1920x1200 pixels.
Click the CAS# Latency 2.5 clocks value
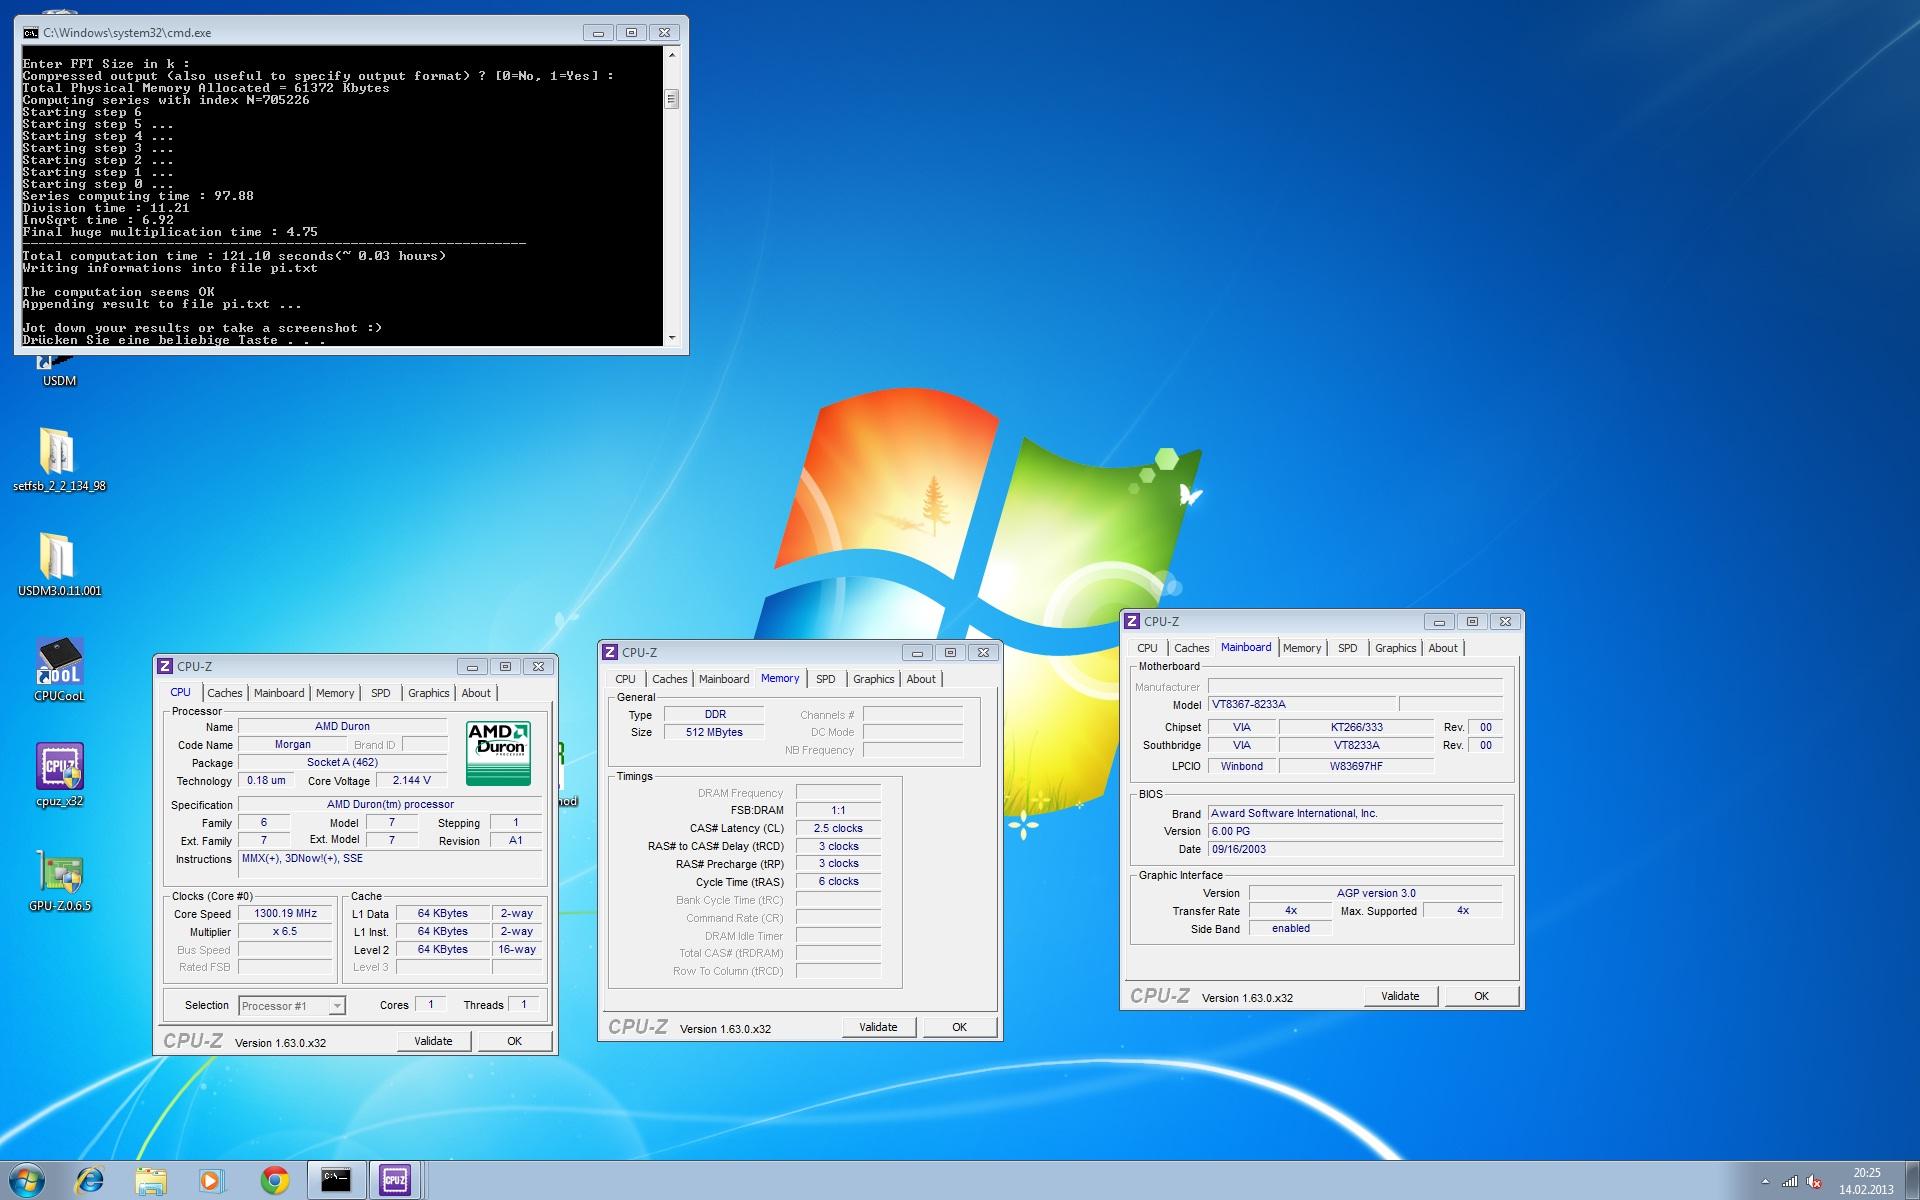pyautogui.click(x=838, y=828)
